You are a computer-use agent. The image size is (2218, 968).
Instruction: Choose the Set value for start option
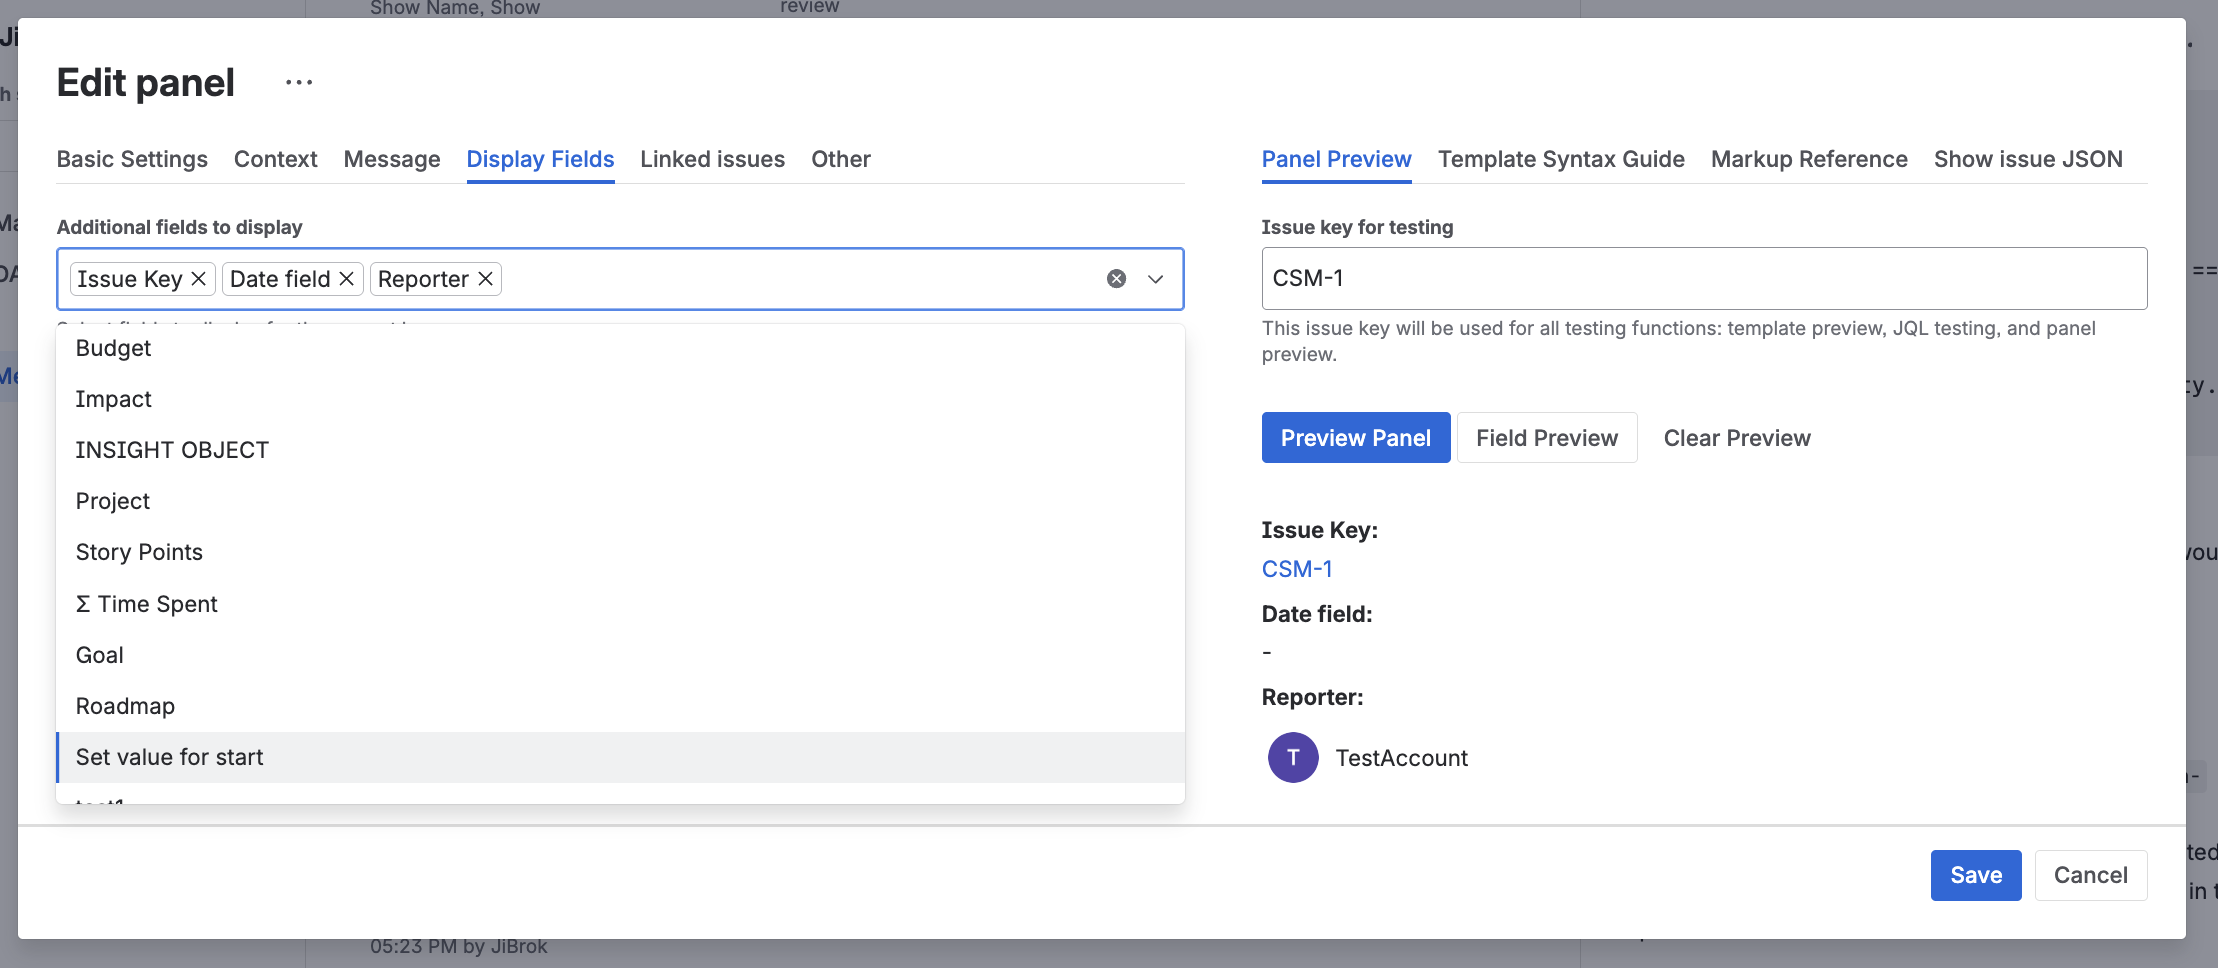[169, 757]
